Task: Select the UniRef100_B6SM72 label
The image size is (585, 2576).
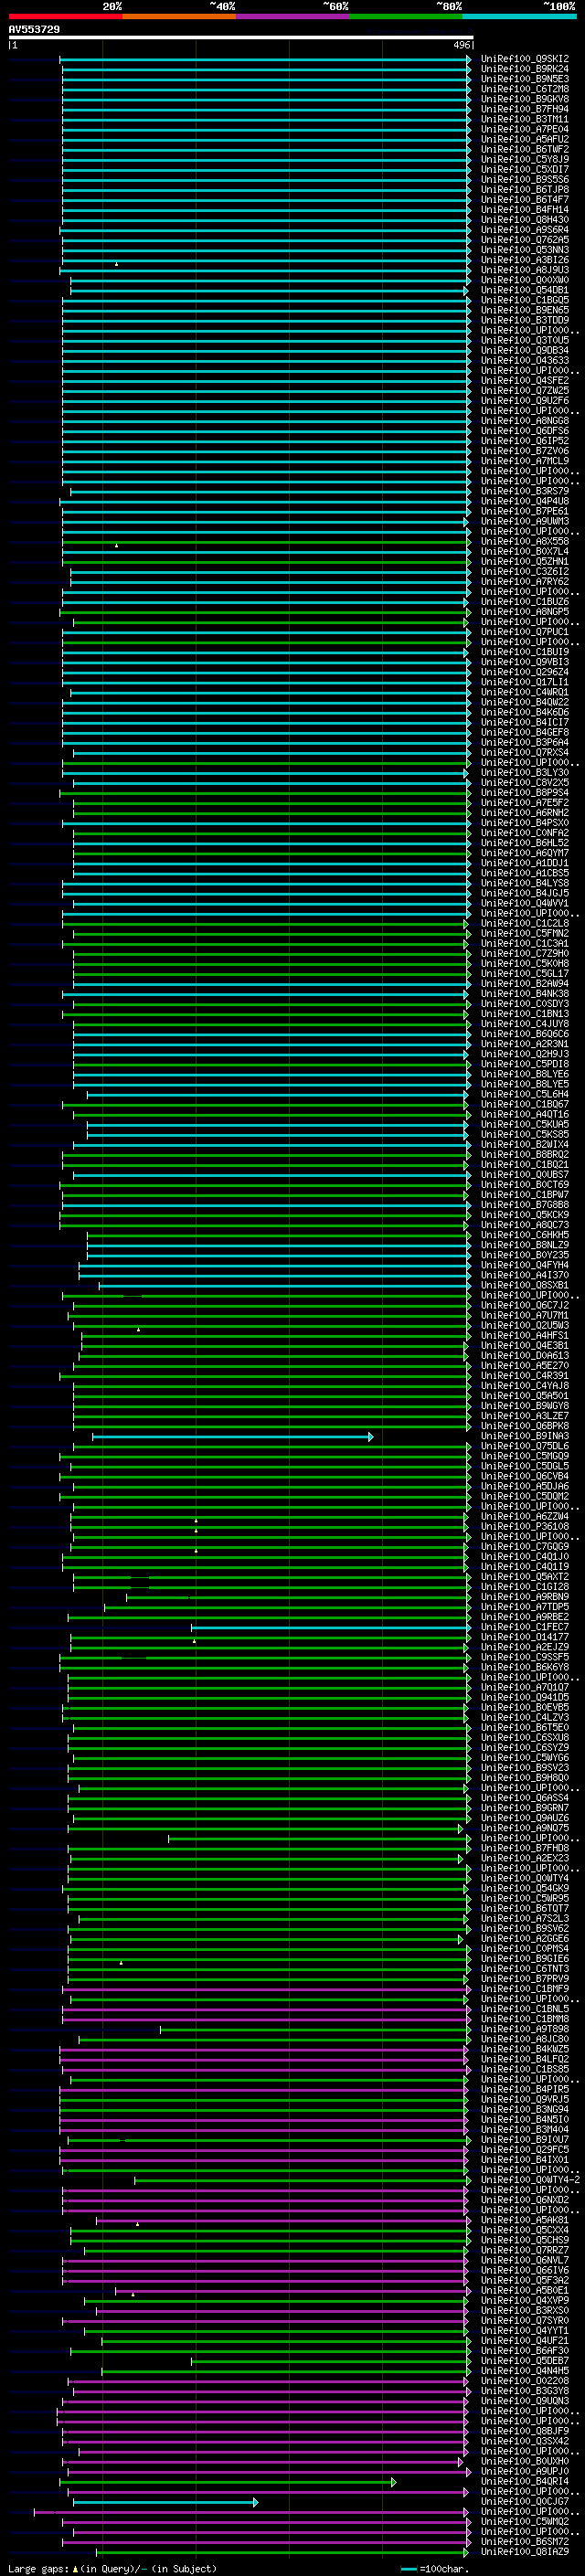Action: tap(525, 2542)
